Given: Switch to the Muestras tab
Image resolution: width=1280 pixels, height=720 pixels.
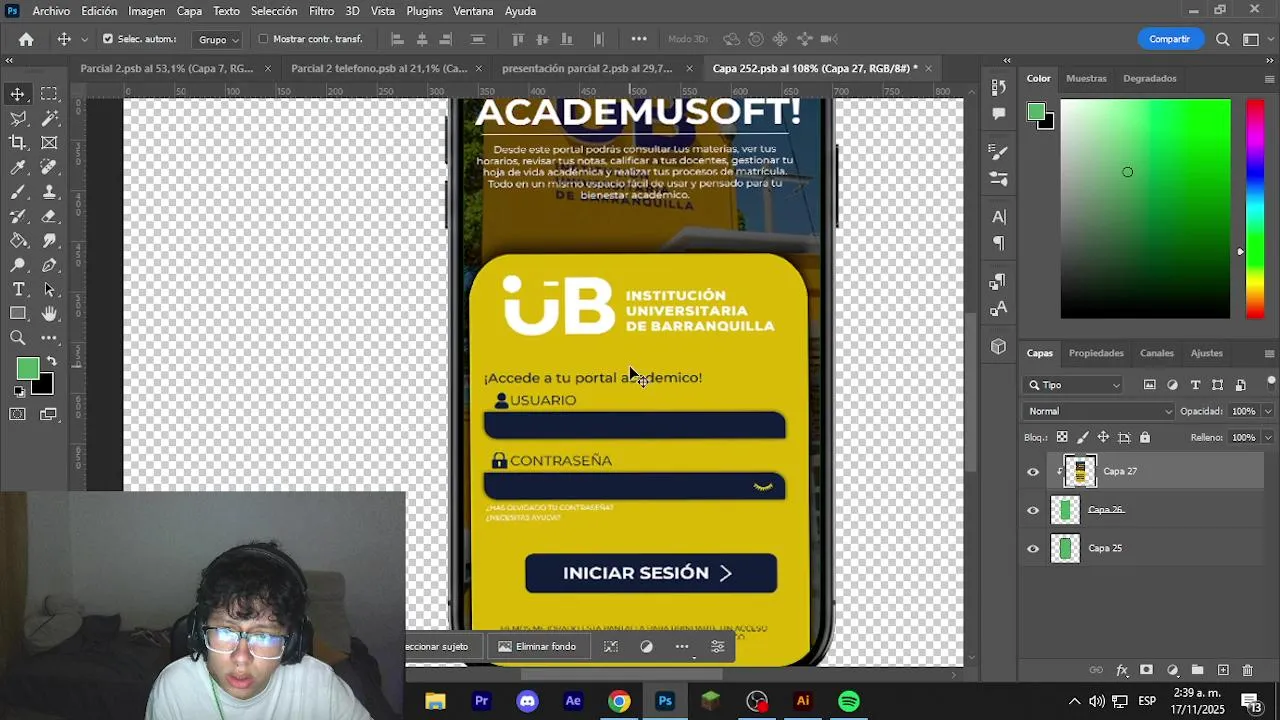Looking at the screenshot, I should 1086,78.
